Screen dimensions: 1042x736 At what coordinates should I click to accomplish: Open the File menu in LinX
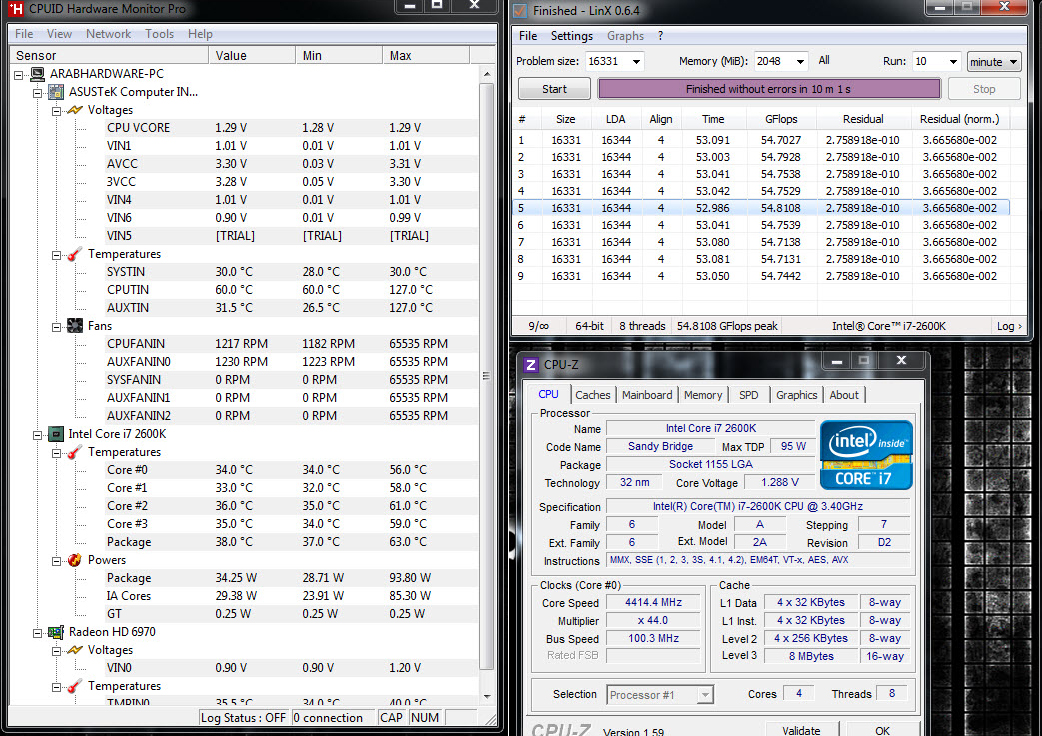(528, 36)
